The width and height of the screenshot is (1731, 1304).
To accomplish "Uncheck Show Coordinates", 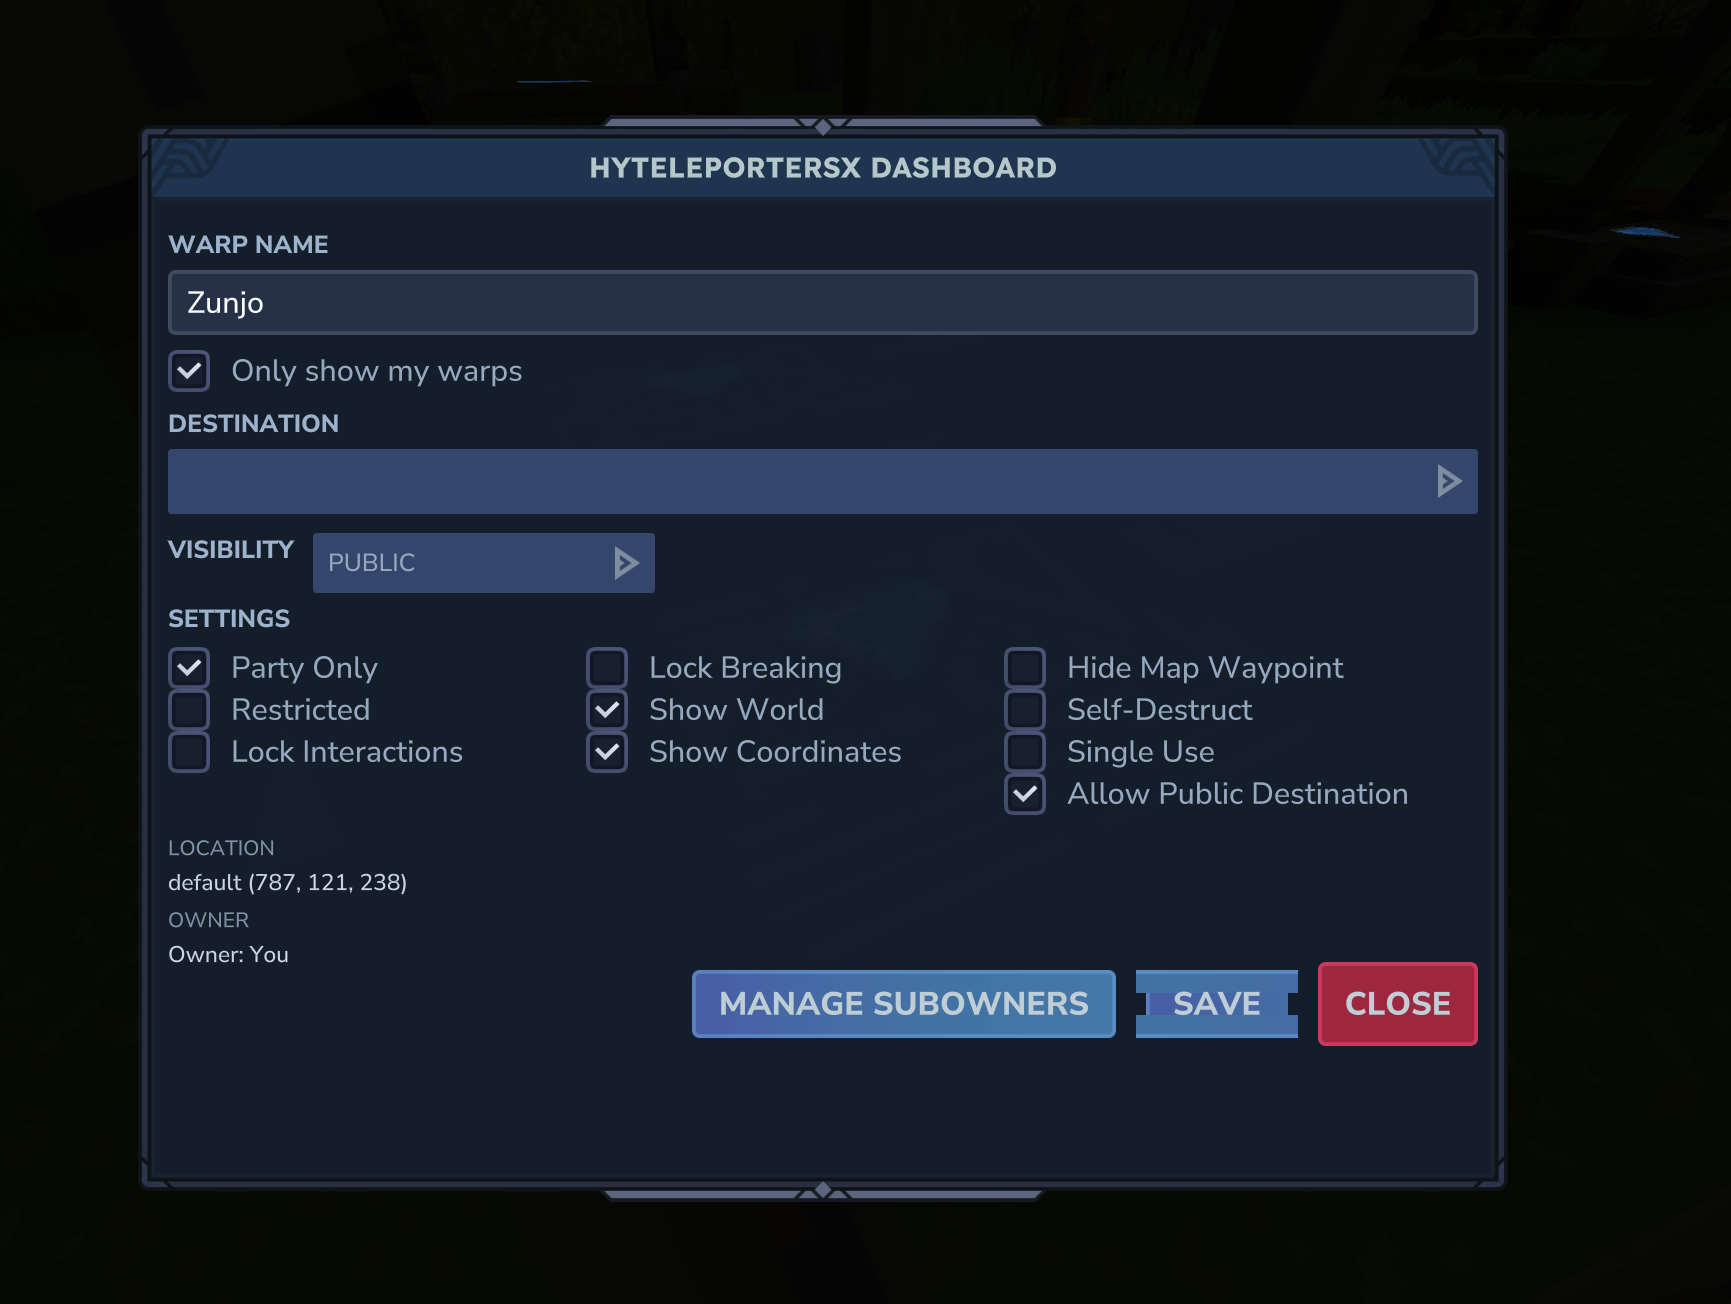I will [607, 752].
